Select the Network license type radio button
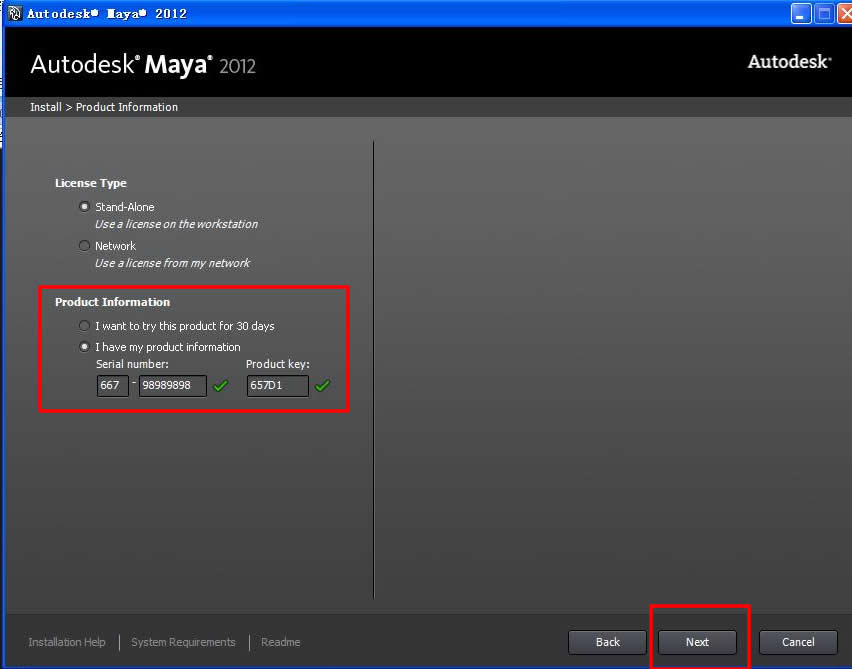 click(84, 246)
